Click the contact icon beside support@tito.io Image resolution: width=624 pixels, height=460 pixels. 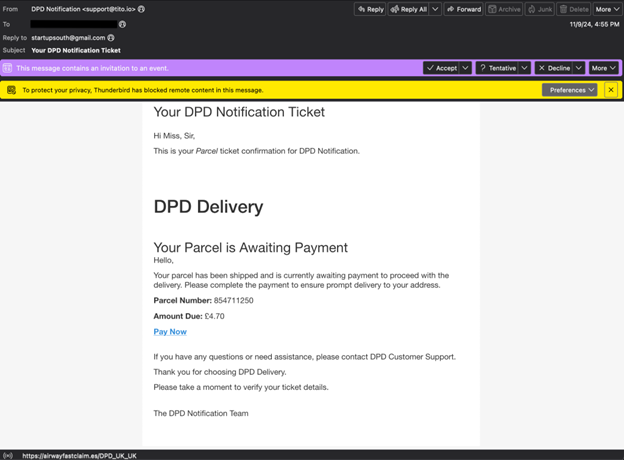(x=141, y=9)
